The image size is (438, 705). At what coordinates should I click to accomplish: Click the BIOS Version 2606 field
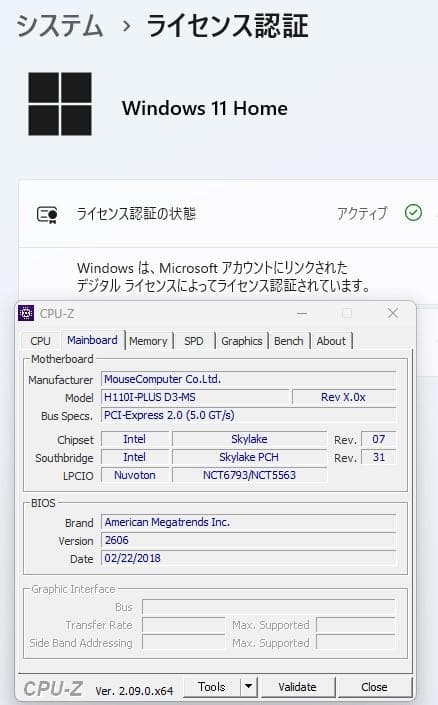[249, 540]
